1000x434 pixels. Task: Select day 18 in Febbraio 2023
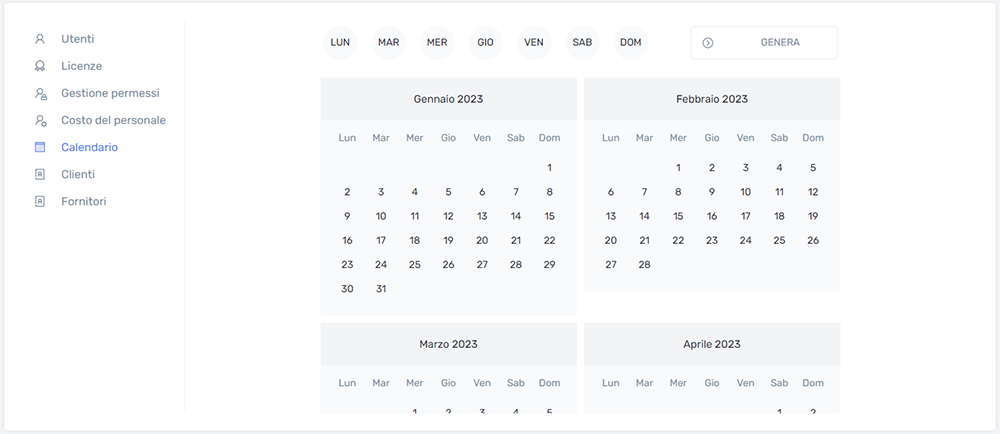tap(779, 216)
